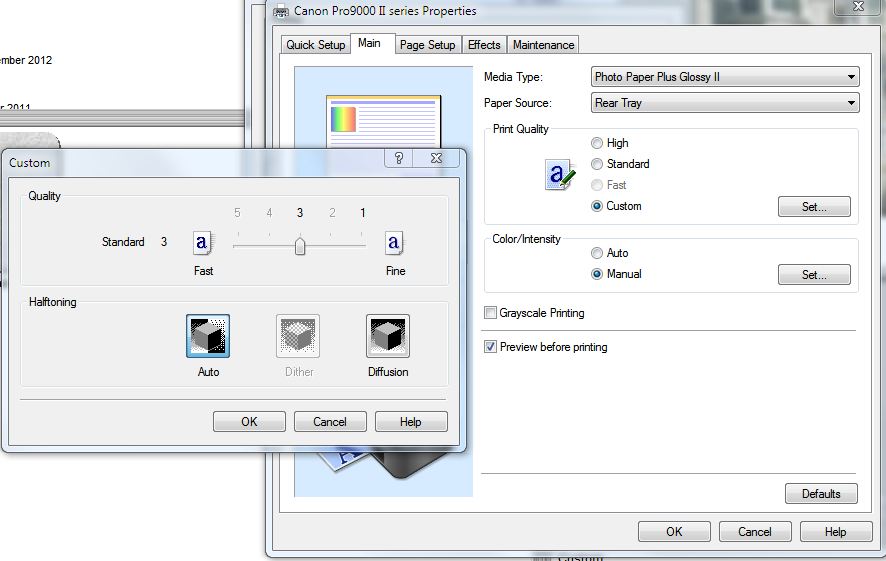The width and height of the screenshot is (886, 561).
Task: Click quality level 1 on slider scale
Action: [x=363, y=213]
